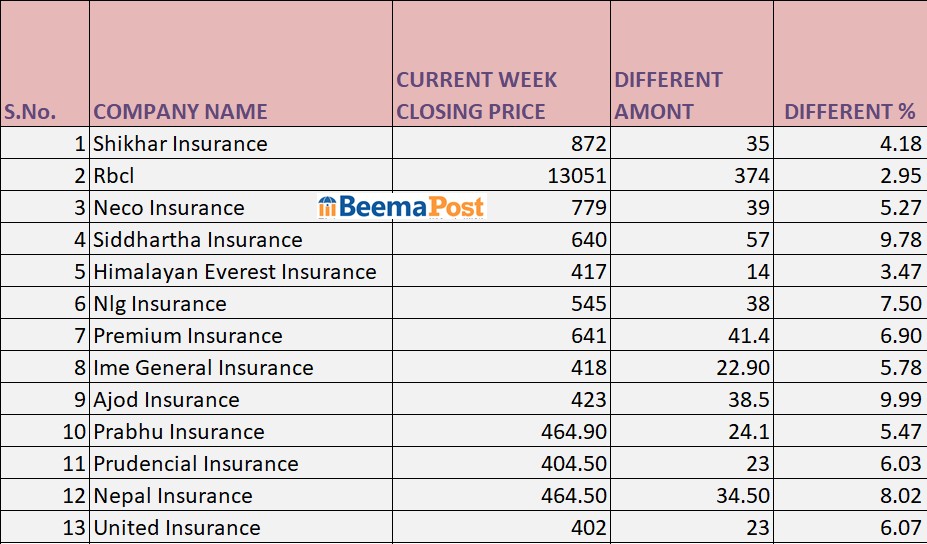
Task: Click the BeemaPost logo icon
Action: tap(328, 207)
